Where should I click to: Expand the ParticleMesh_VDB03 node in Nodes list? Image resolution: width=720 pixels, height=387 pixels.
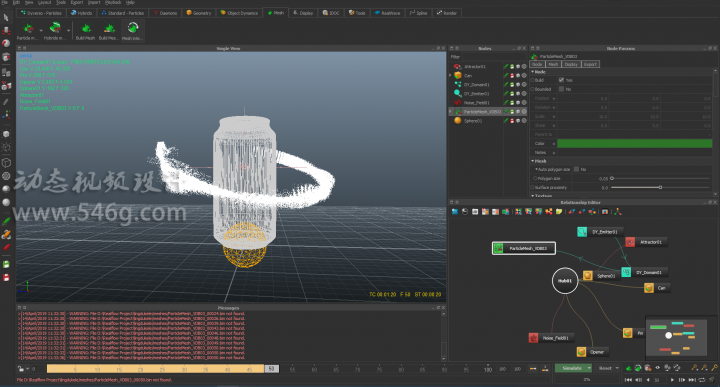(x=450, y=112)
